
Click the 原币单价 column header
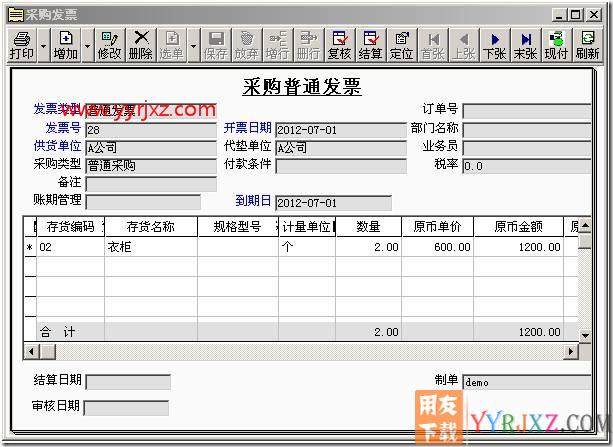click(437, 226)
